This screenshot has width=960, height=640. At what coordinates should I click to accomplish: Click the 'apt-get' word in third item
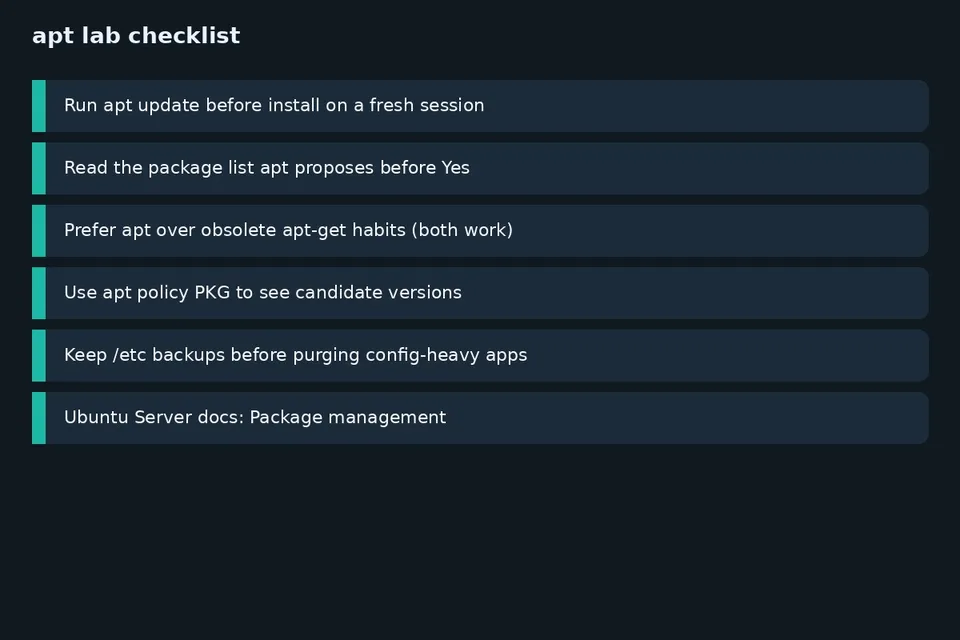(x=310, y=231)
